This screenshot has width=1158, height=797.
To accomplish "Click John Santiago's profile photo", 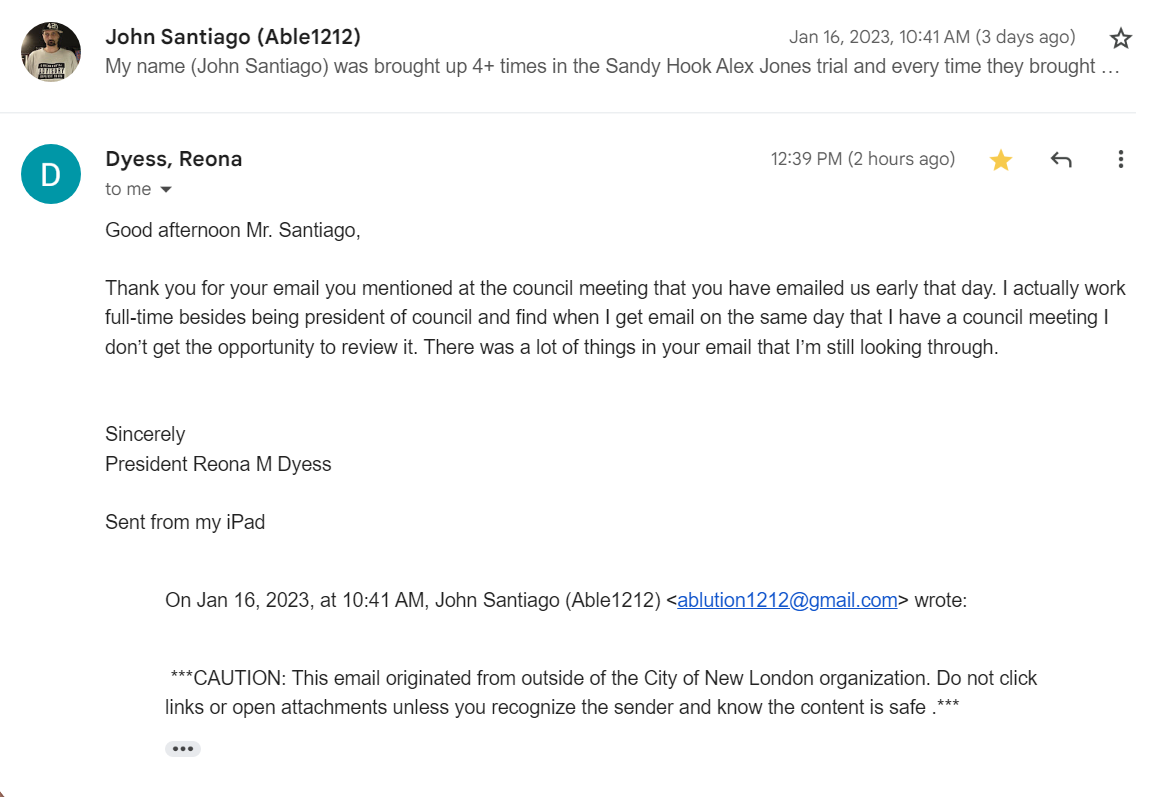I will coord(51,52).
